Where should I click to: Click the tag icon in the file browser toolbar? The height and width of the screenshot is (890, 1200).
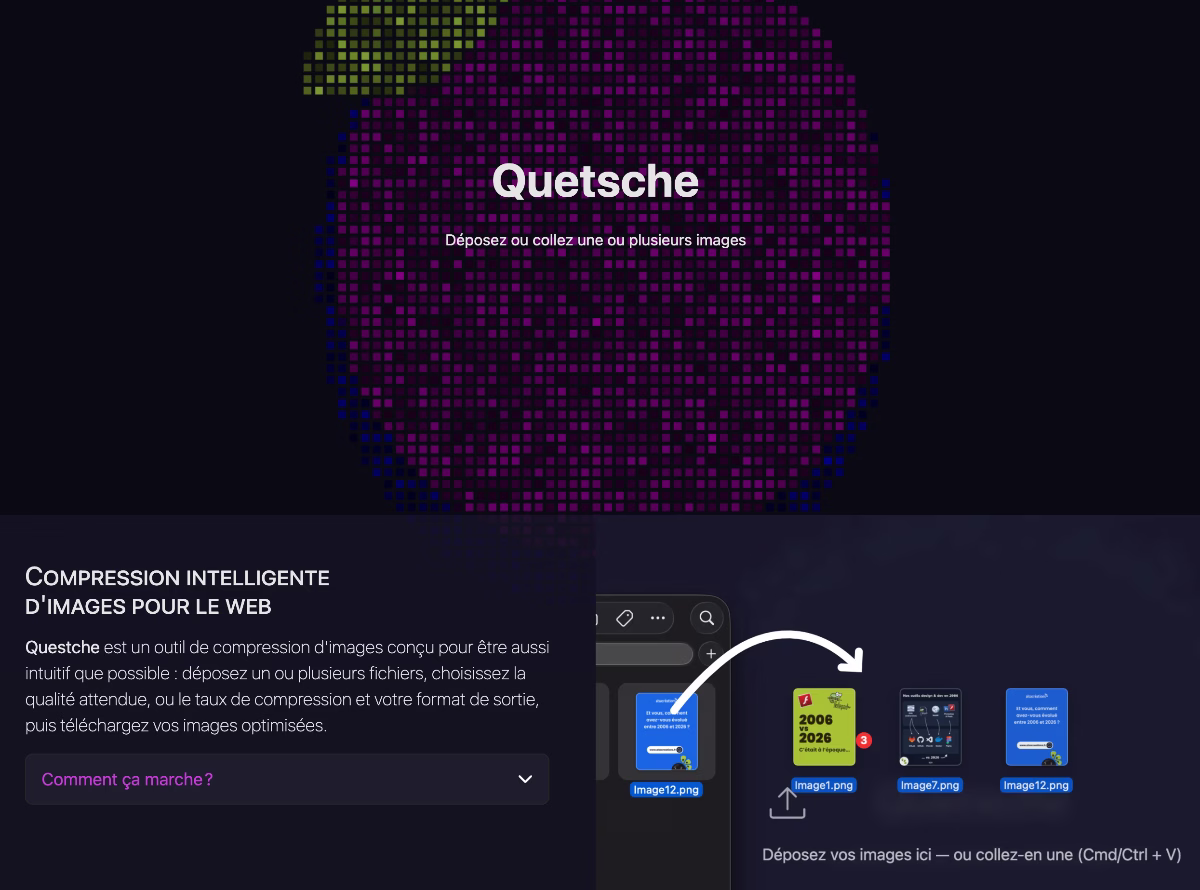[x=624, y=618]
